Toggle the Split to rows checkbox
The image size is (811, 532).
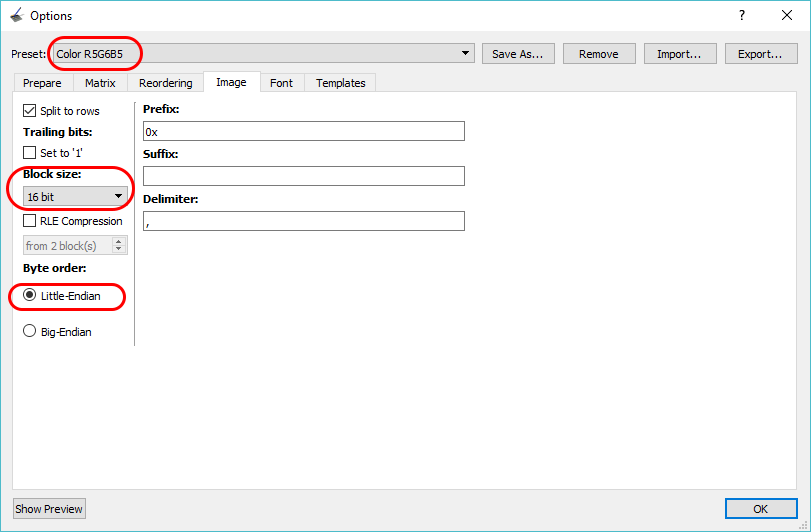click(30, 111)
